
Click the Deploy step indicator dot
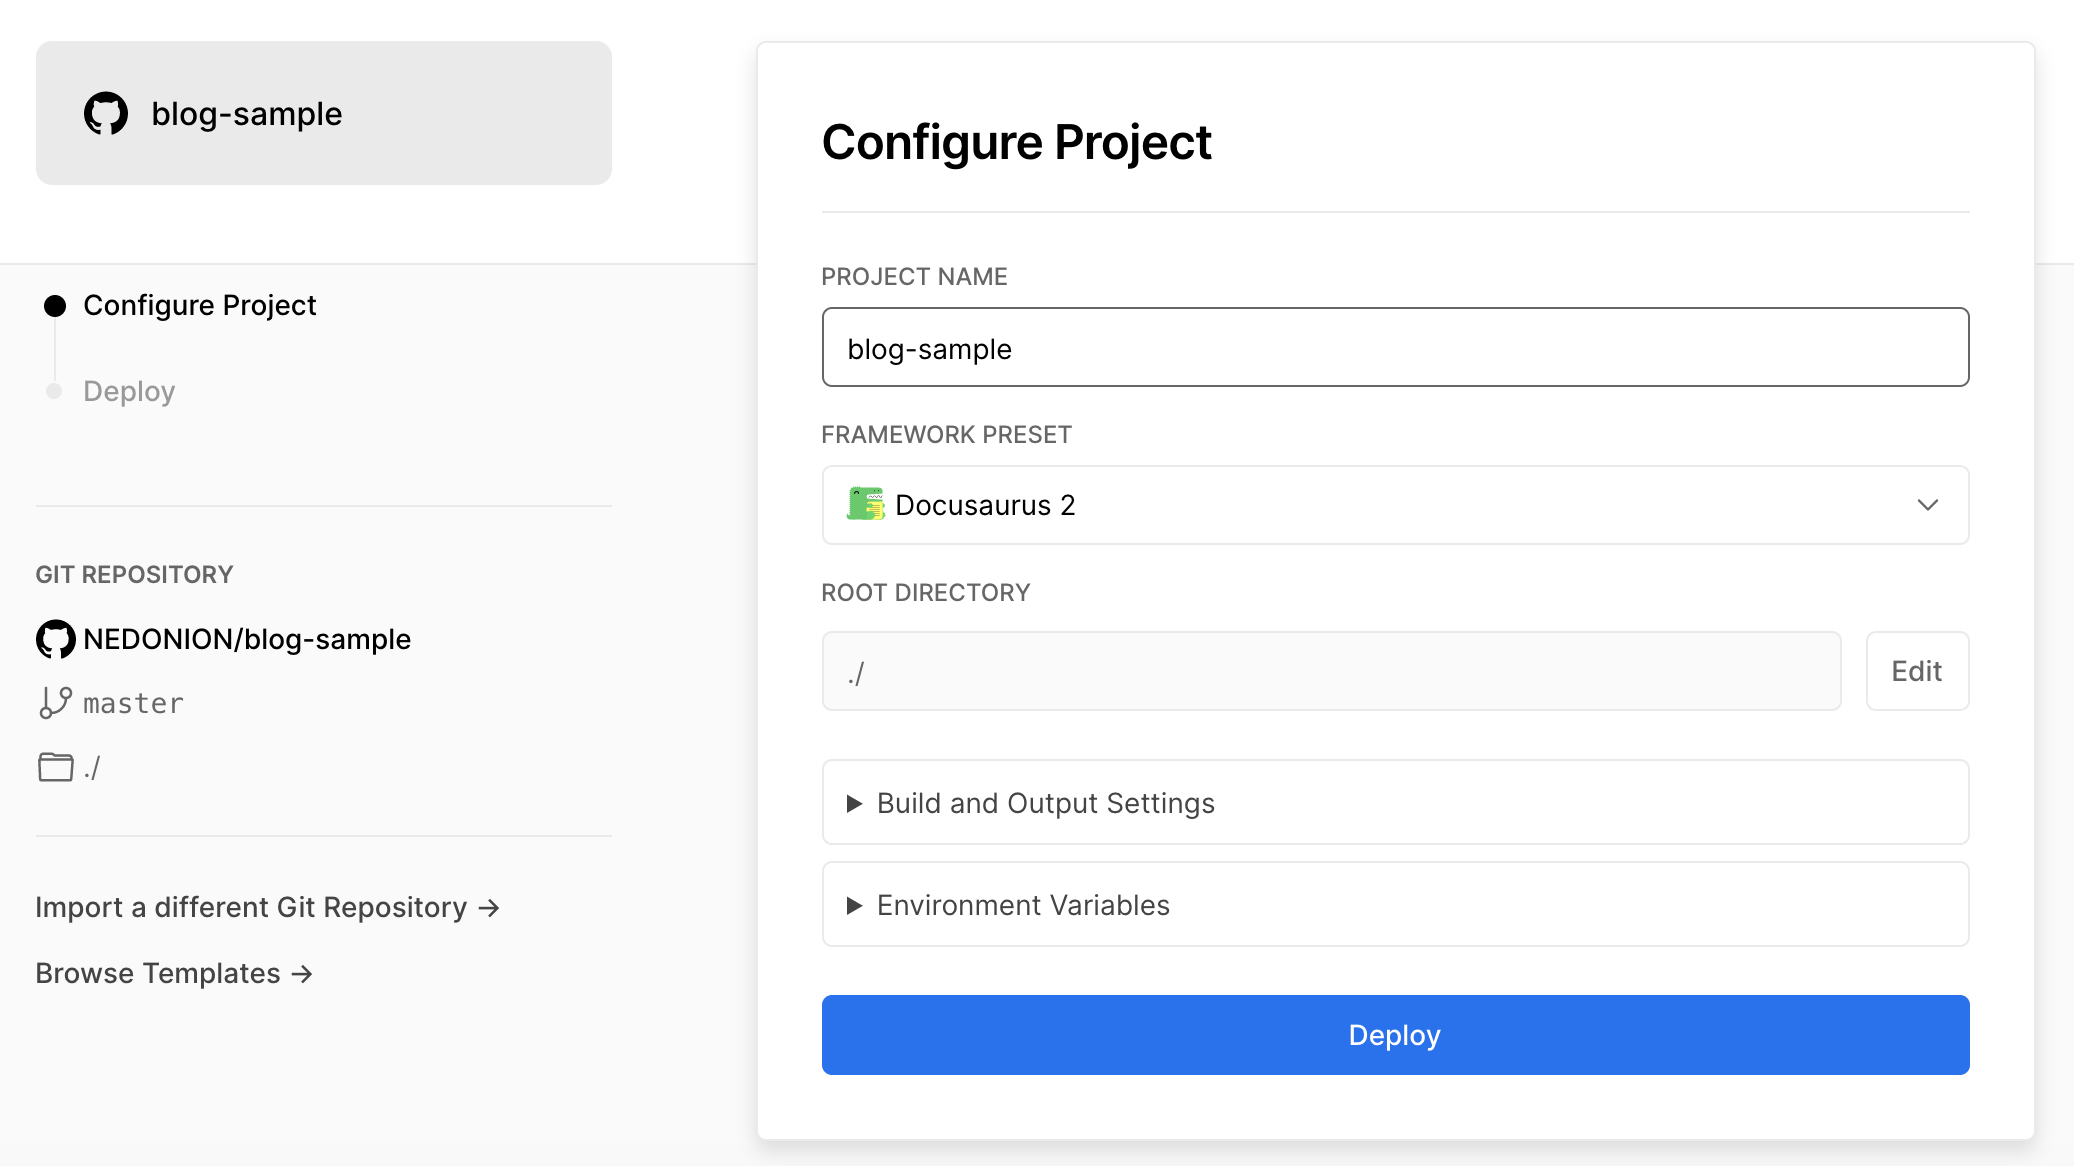point(53,390)
